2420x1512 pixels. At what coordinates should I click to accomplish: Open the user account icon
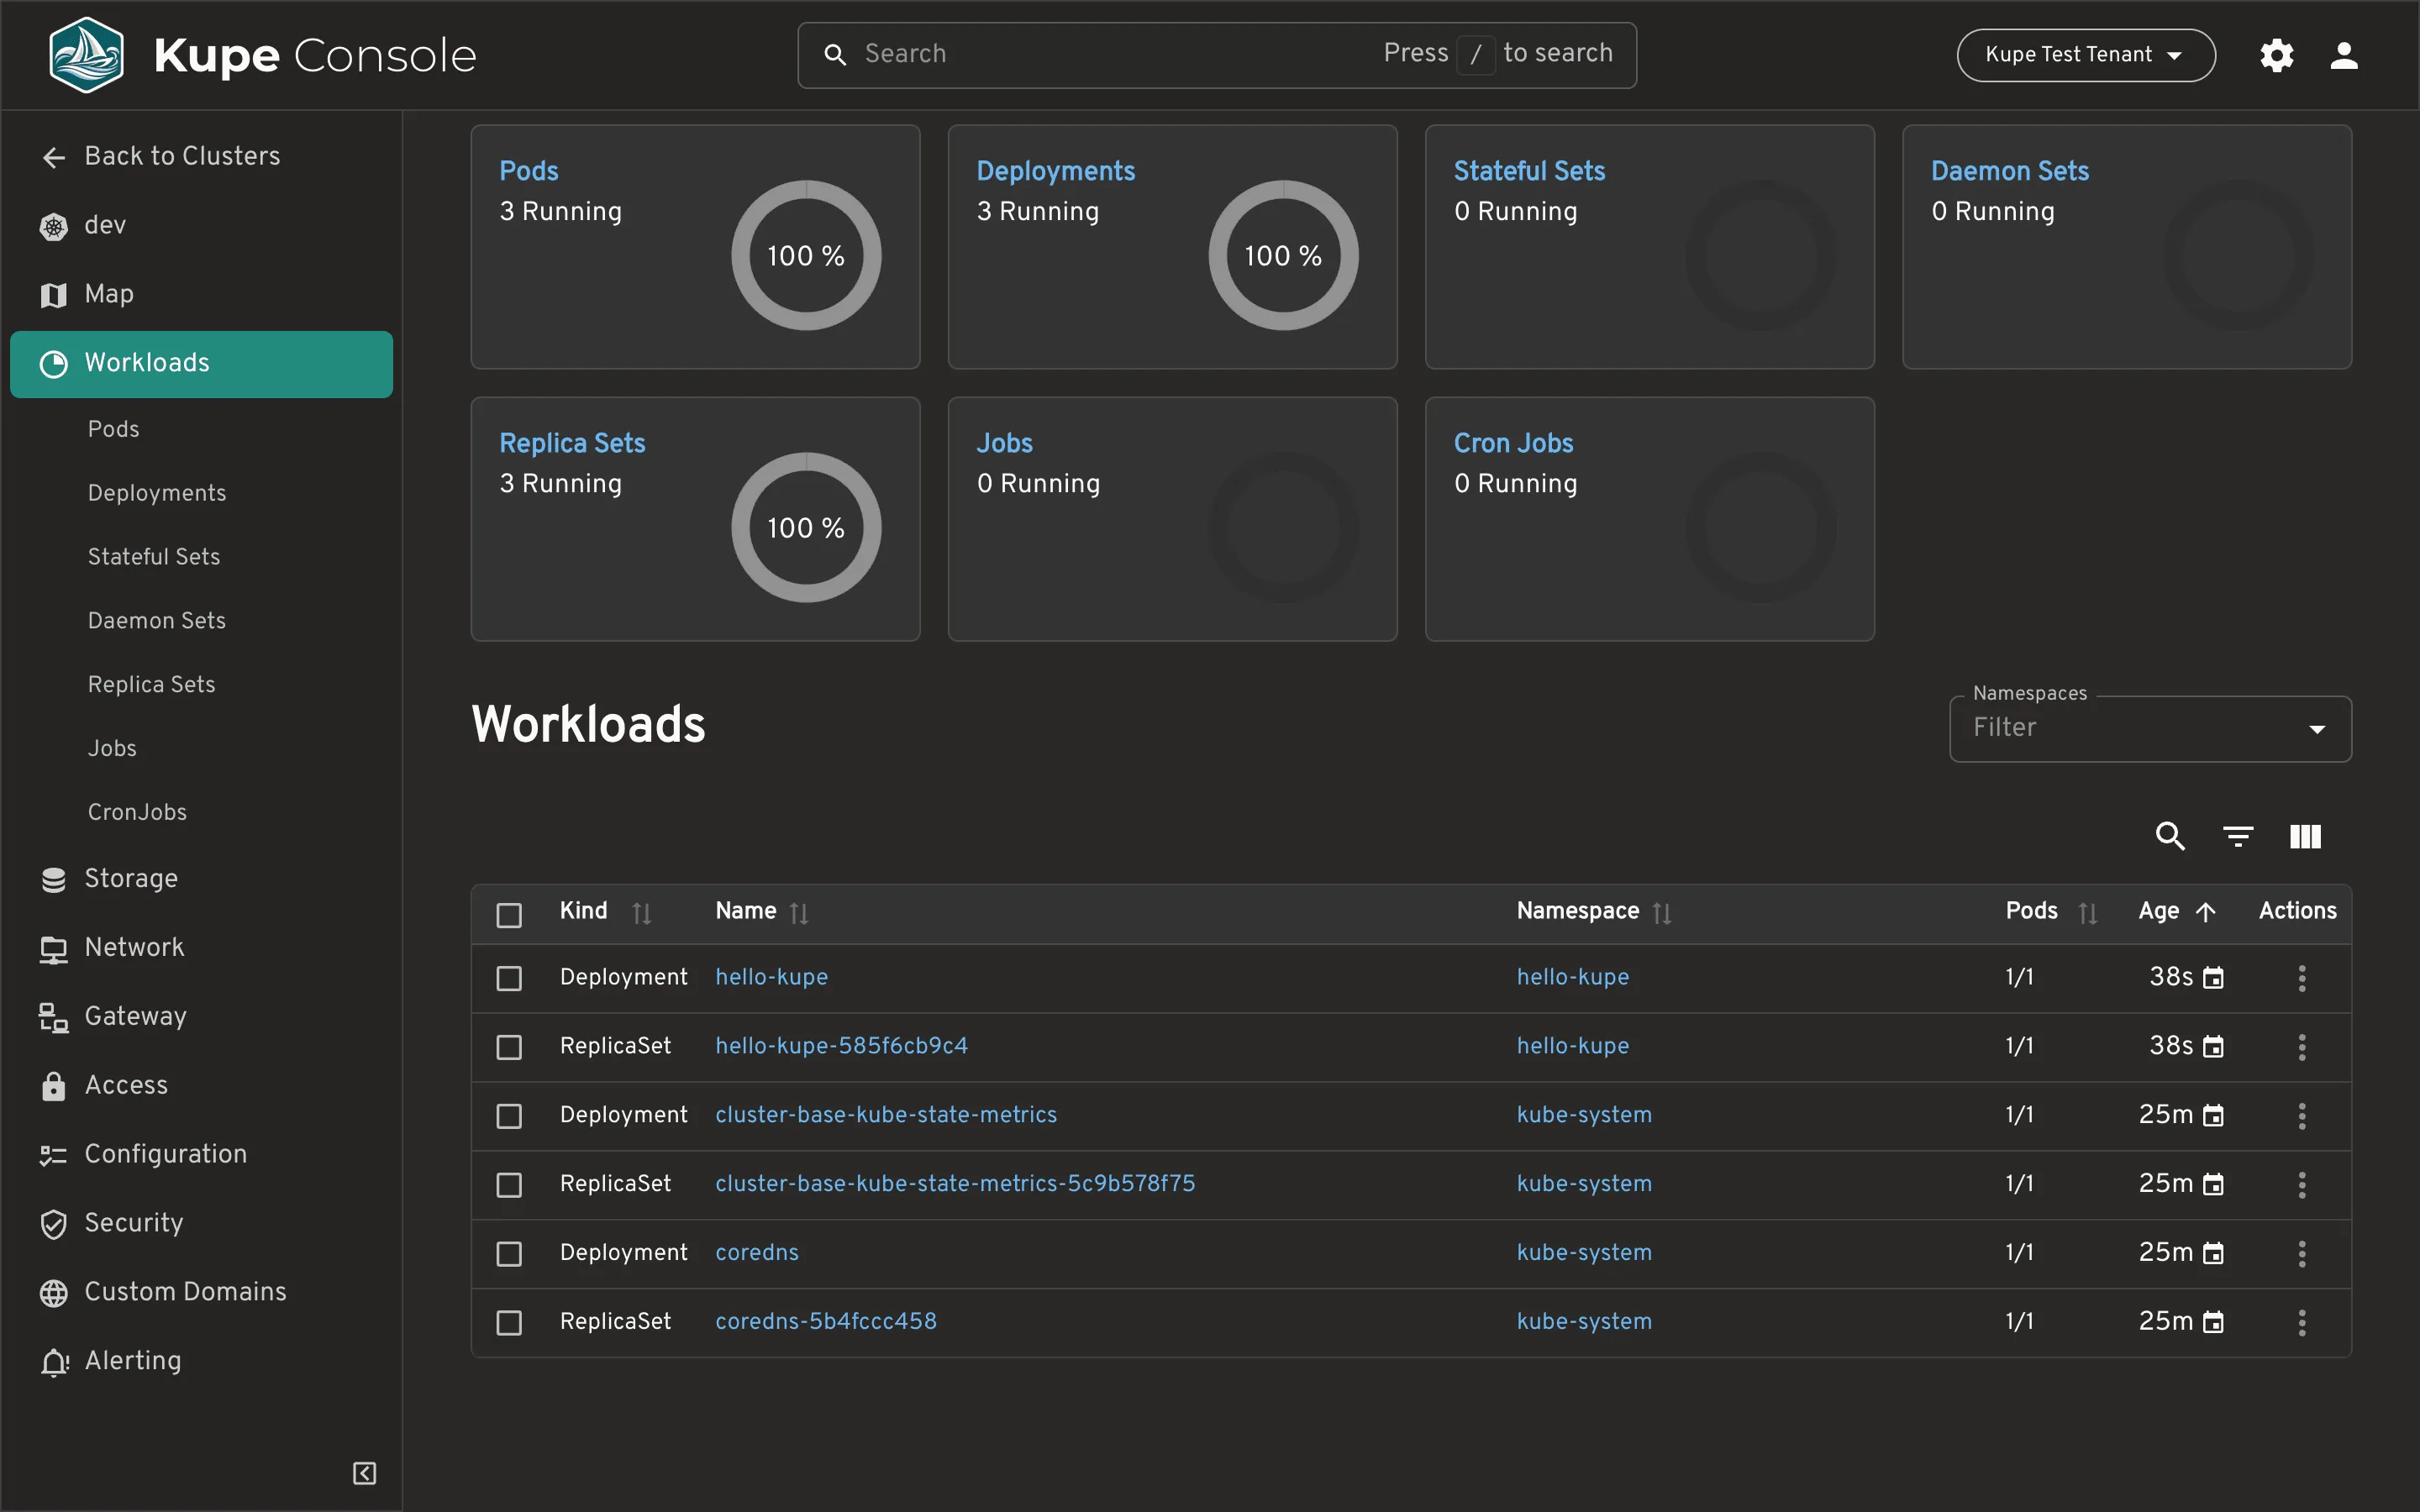pos(2344,55)
